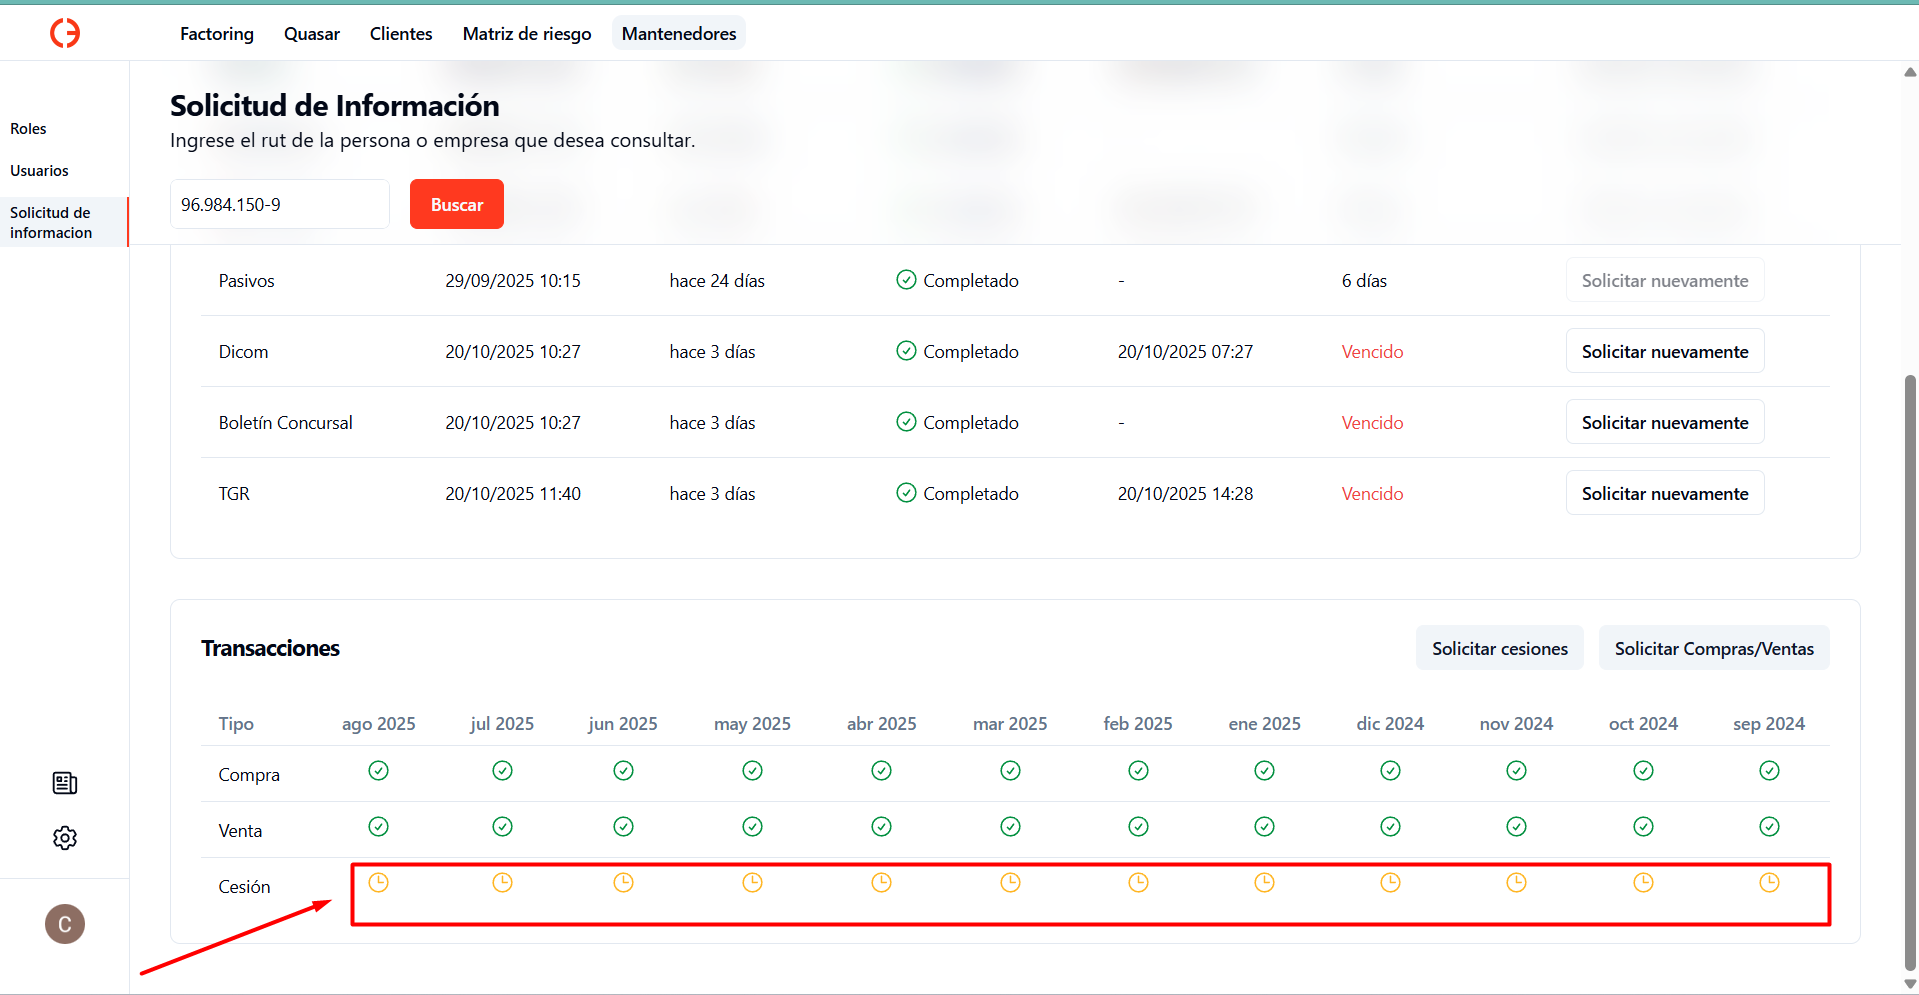Viewport: 1919px width, 995px height.
Task: Open Usuarios in the left sidebar
Action: [x=40, y=171]
